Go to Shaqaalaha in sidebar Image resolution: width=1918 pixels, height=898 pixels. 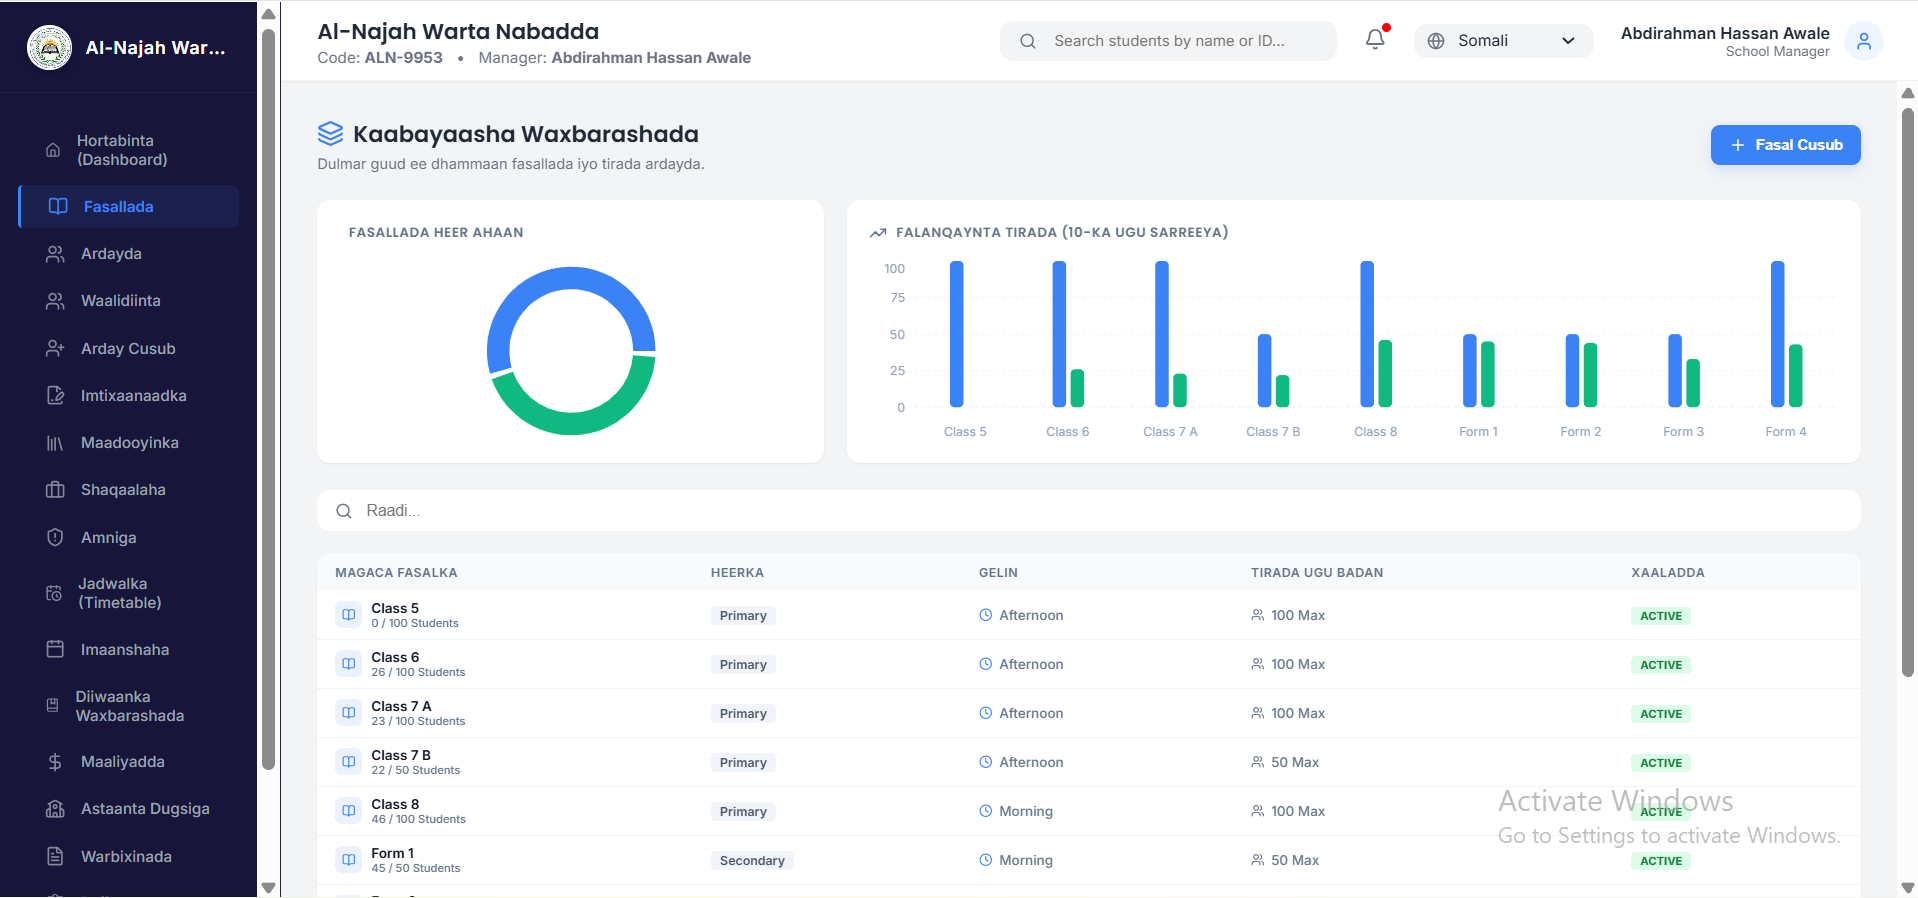[128, 490]
